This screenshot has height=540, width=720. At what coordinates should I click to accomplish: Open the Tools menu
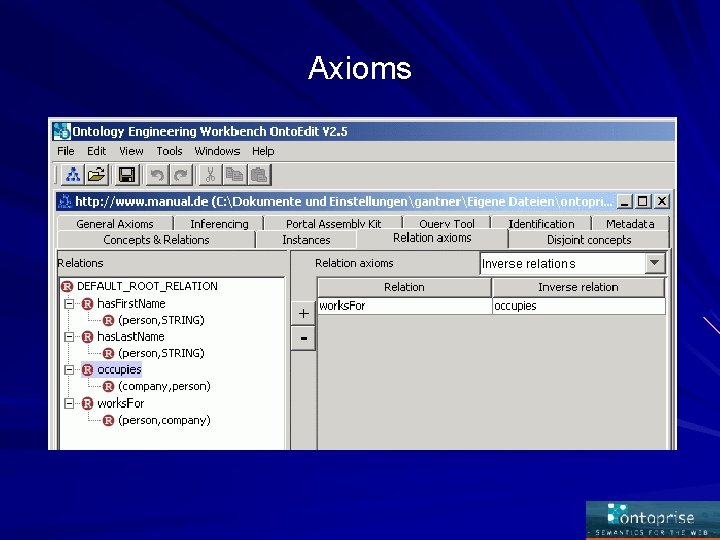coord(169,151)
